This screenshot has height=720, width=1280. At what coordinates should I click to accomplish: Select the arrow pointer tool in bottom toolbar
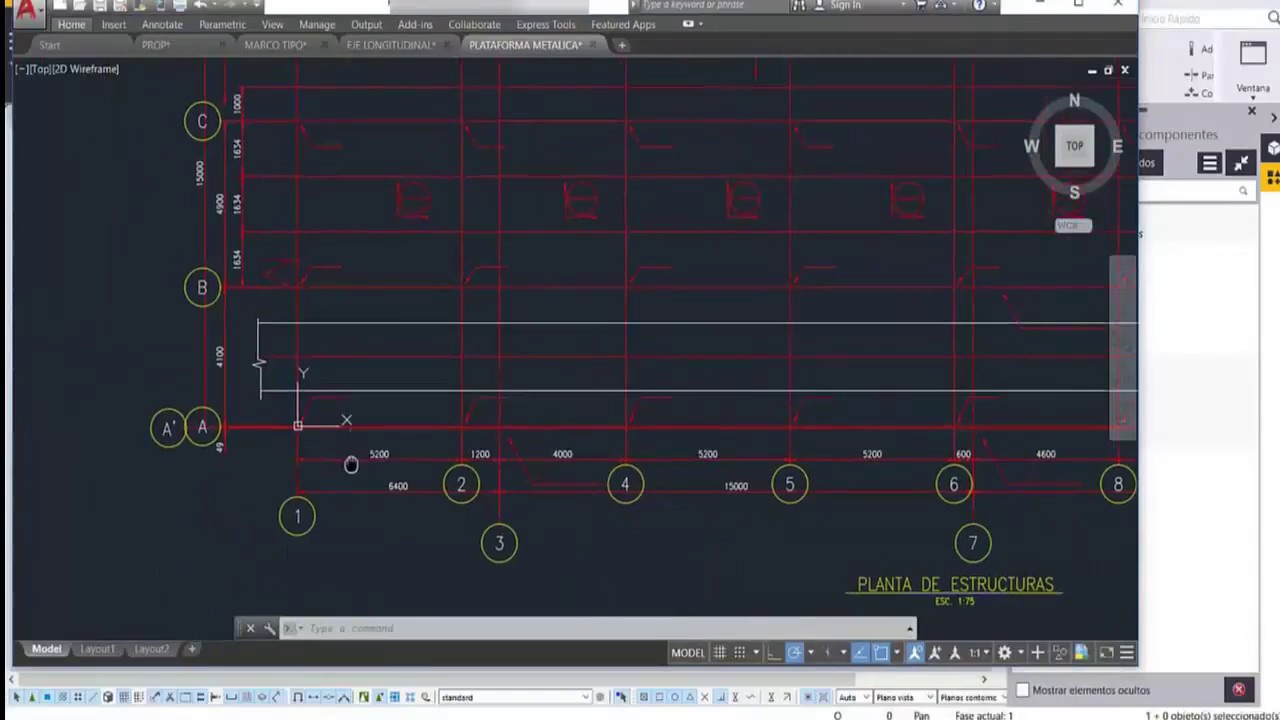(x=16, y=697)
